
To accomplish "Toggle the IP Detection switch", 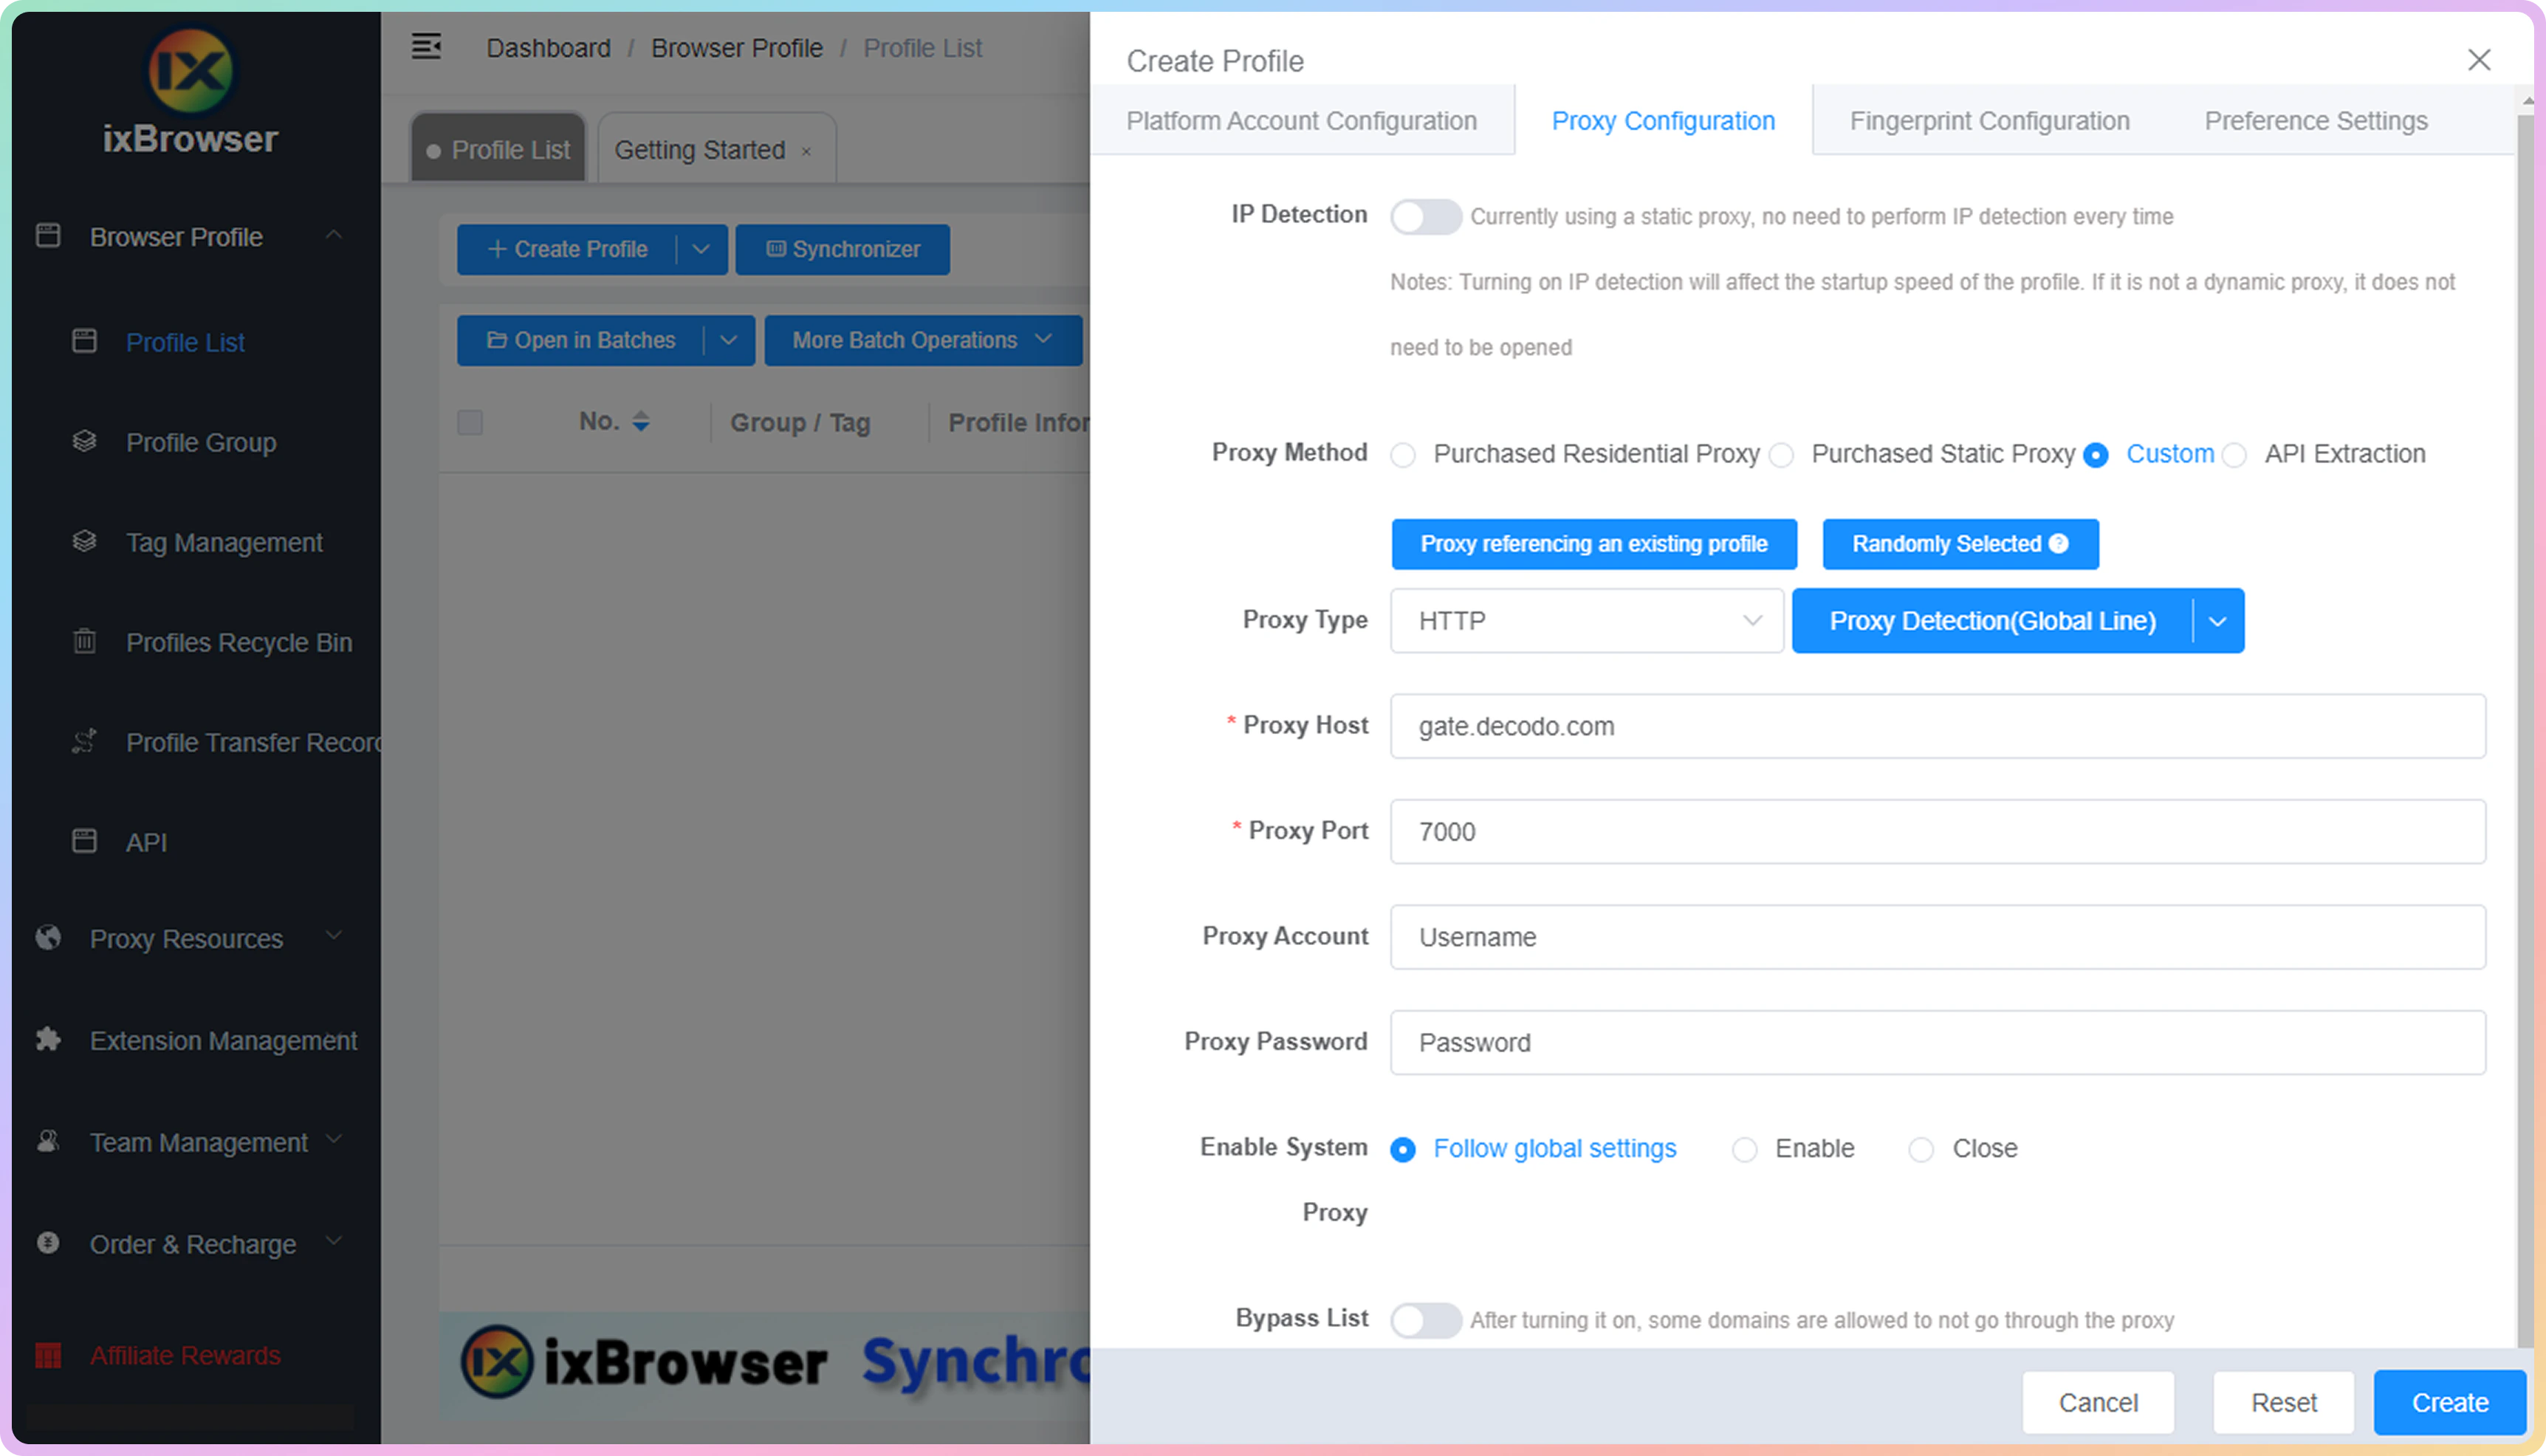I will click(1425, 216).
